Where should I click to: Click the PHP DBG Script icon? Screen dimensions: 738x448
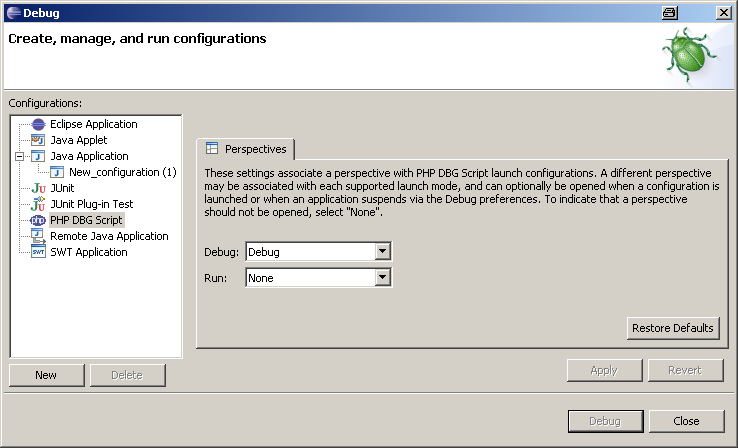[38, 220]
